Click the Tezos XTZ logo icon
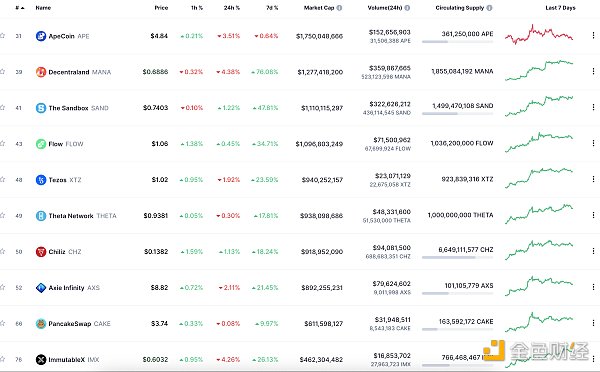This screenshot has width=600, height=372. 41,180
